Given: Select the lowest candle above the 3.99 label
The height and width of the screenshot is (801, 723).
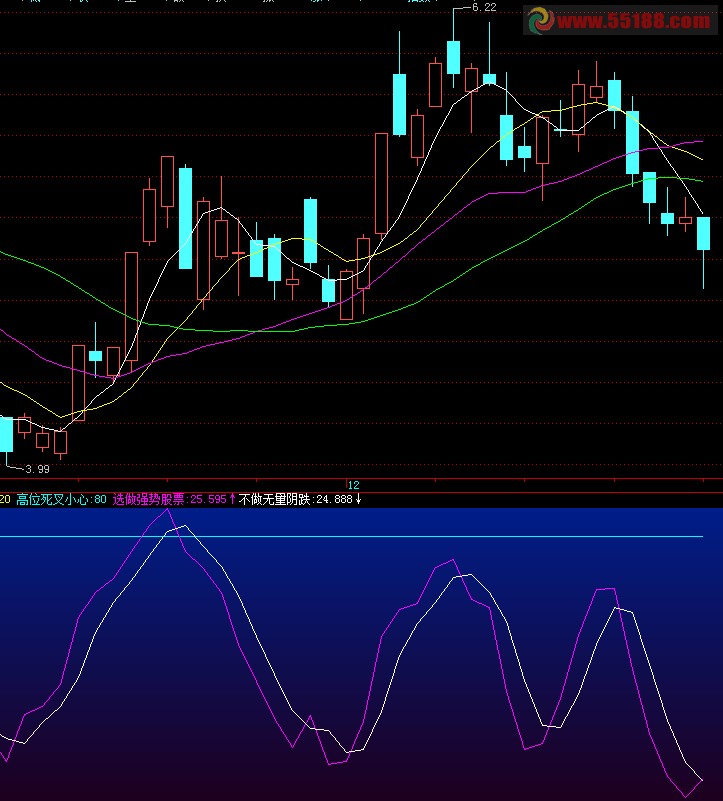Looking at the screenshot, I should point(60,442).
